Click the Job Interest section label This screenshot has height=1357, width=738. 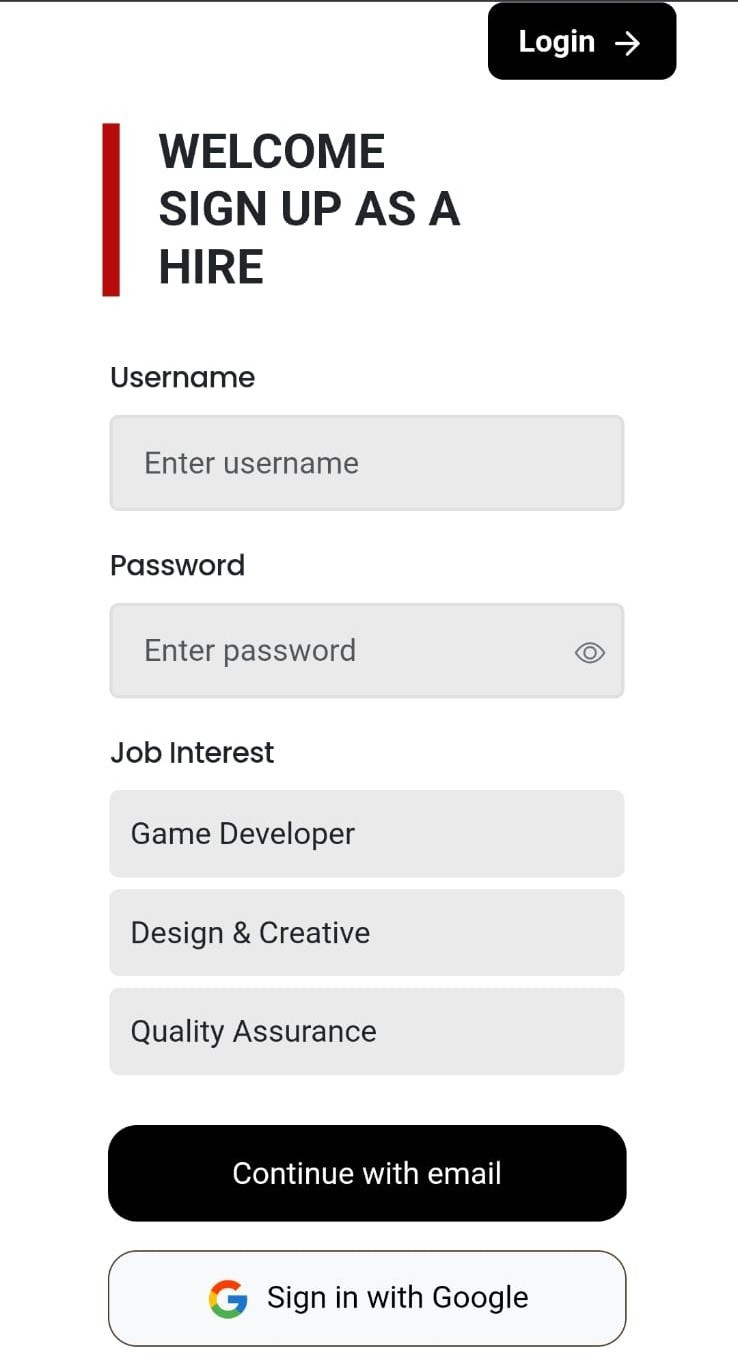point(192,753)
